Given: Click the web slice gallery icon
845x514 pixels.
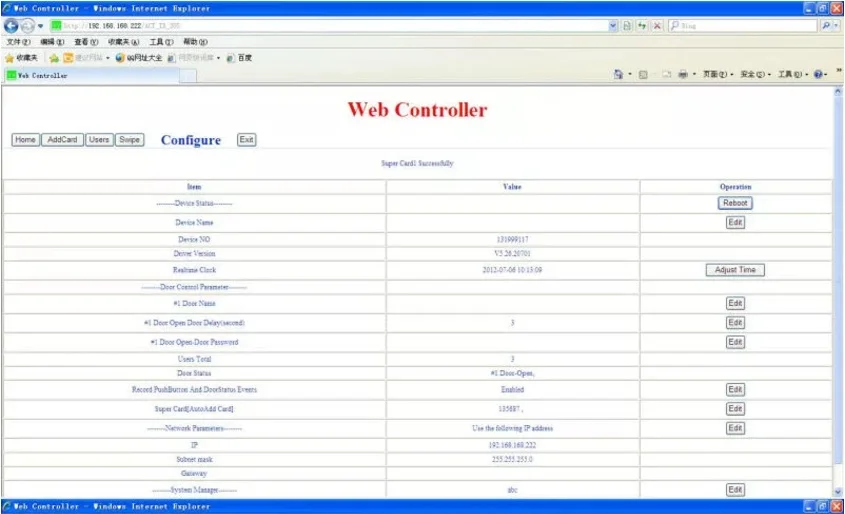Looking at the screenshot, I should coord(171,58).
